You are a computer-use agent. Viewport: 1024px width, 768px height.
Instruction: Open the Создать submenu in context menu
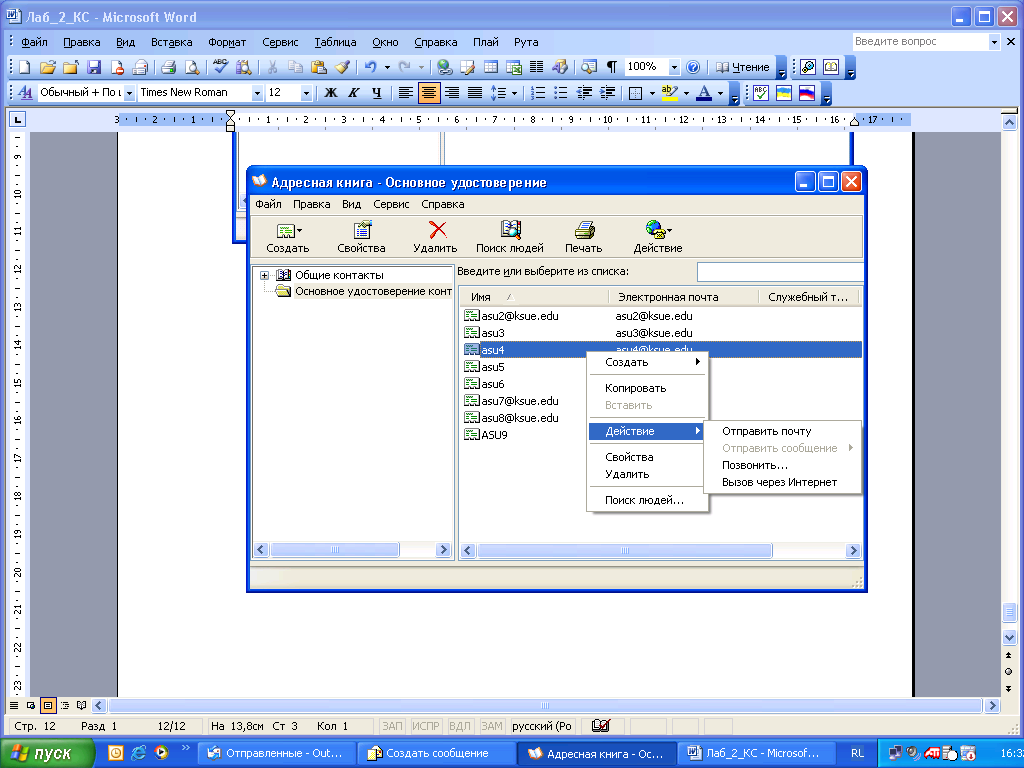pos(647,362)
